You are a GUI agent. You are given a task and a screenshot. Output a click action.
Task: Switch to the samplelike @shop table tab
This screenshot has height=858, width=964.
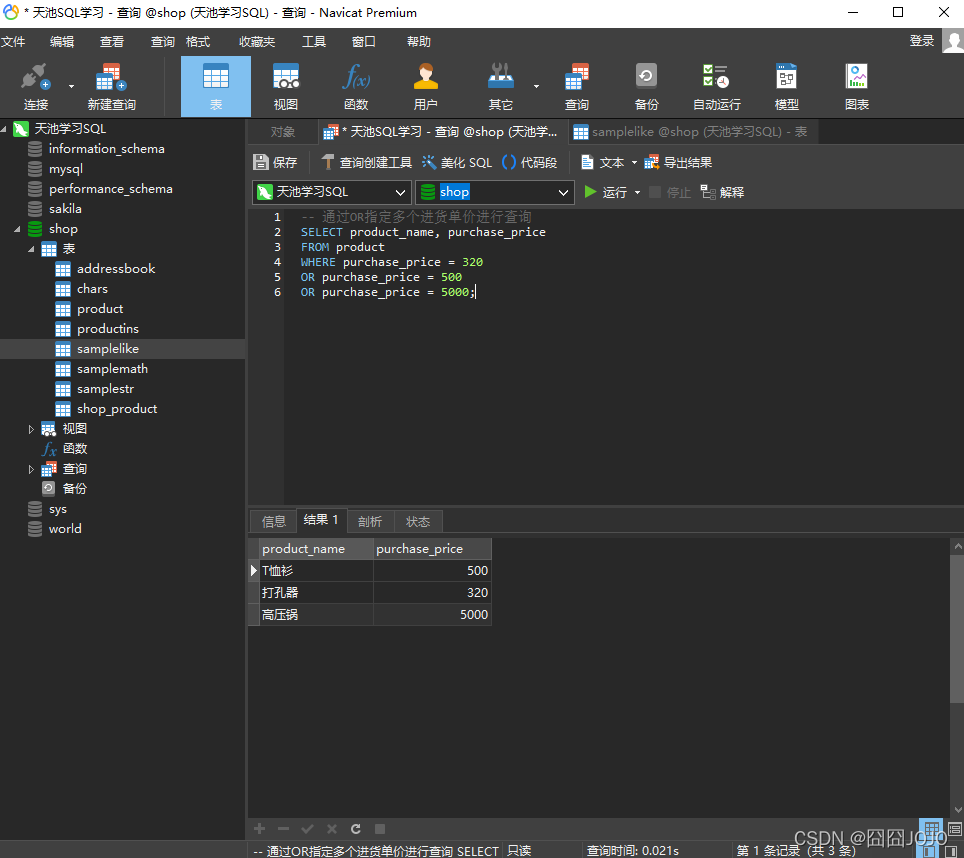click(693, 132)
